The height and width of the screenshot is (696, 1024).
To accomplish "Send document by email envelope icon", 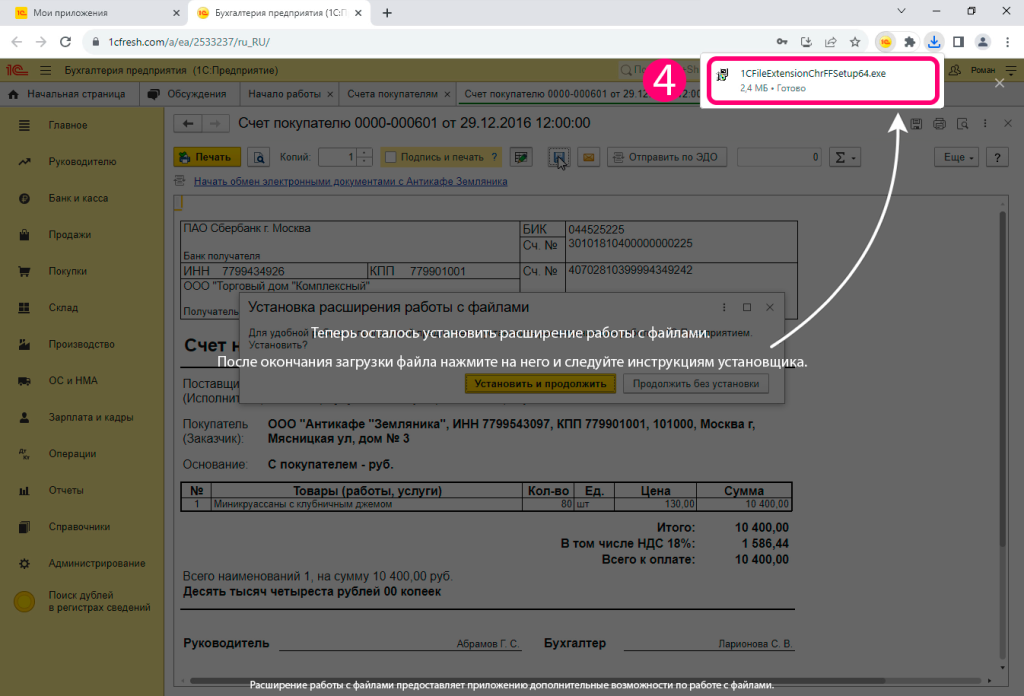I will (x=588, y=157).
